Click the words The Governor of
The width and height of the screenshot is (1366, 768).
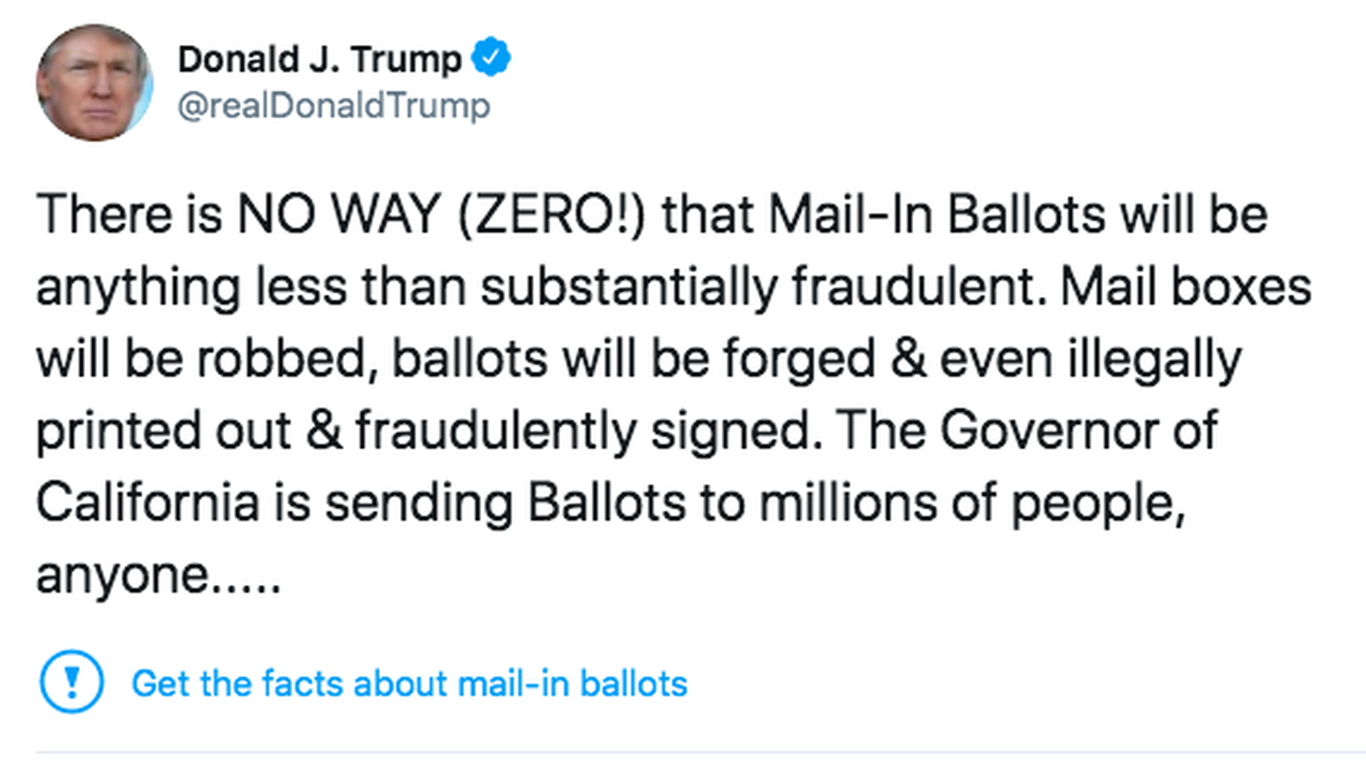pyautogui.click(x=1028, y=431)
